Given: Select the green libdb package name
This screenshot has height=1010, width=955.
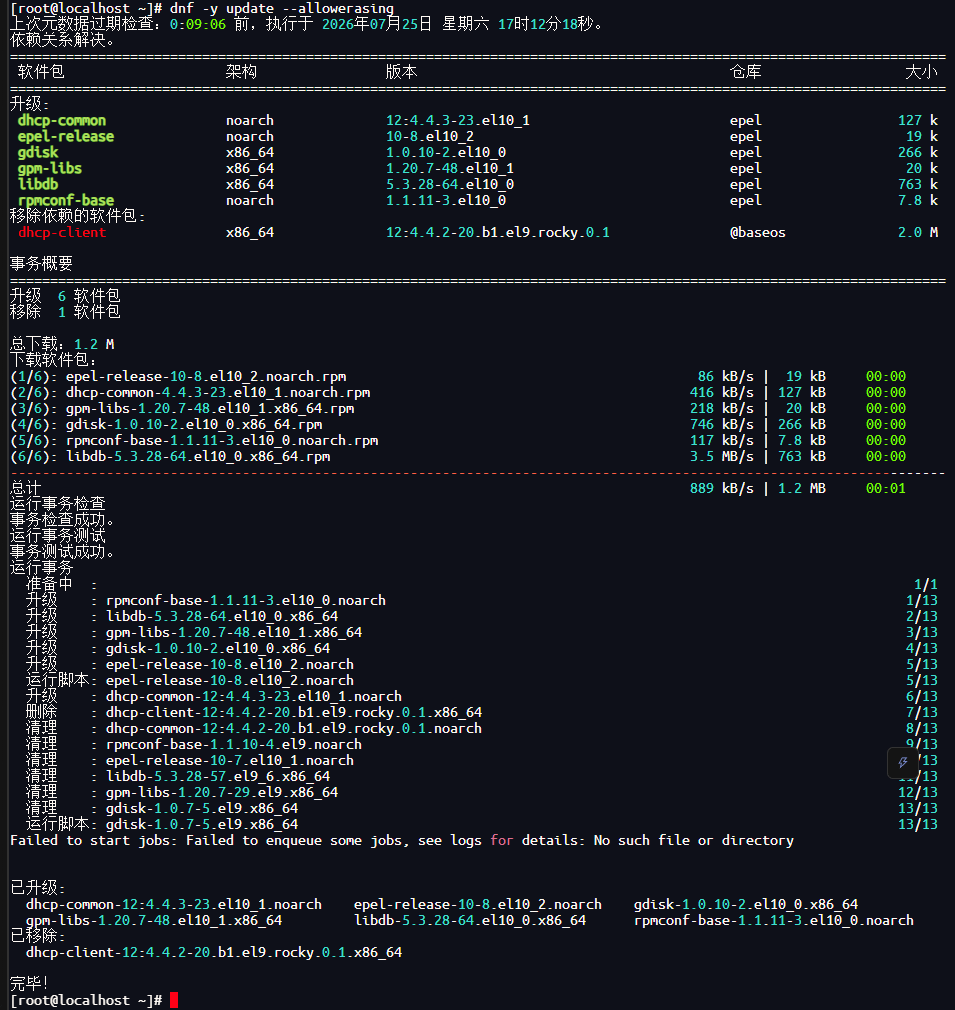Looking at the screenshot, I should pos(38,185).
